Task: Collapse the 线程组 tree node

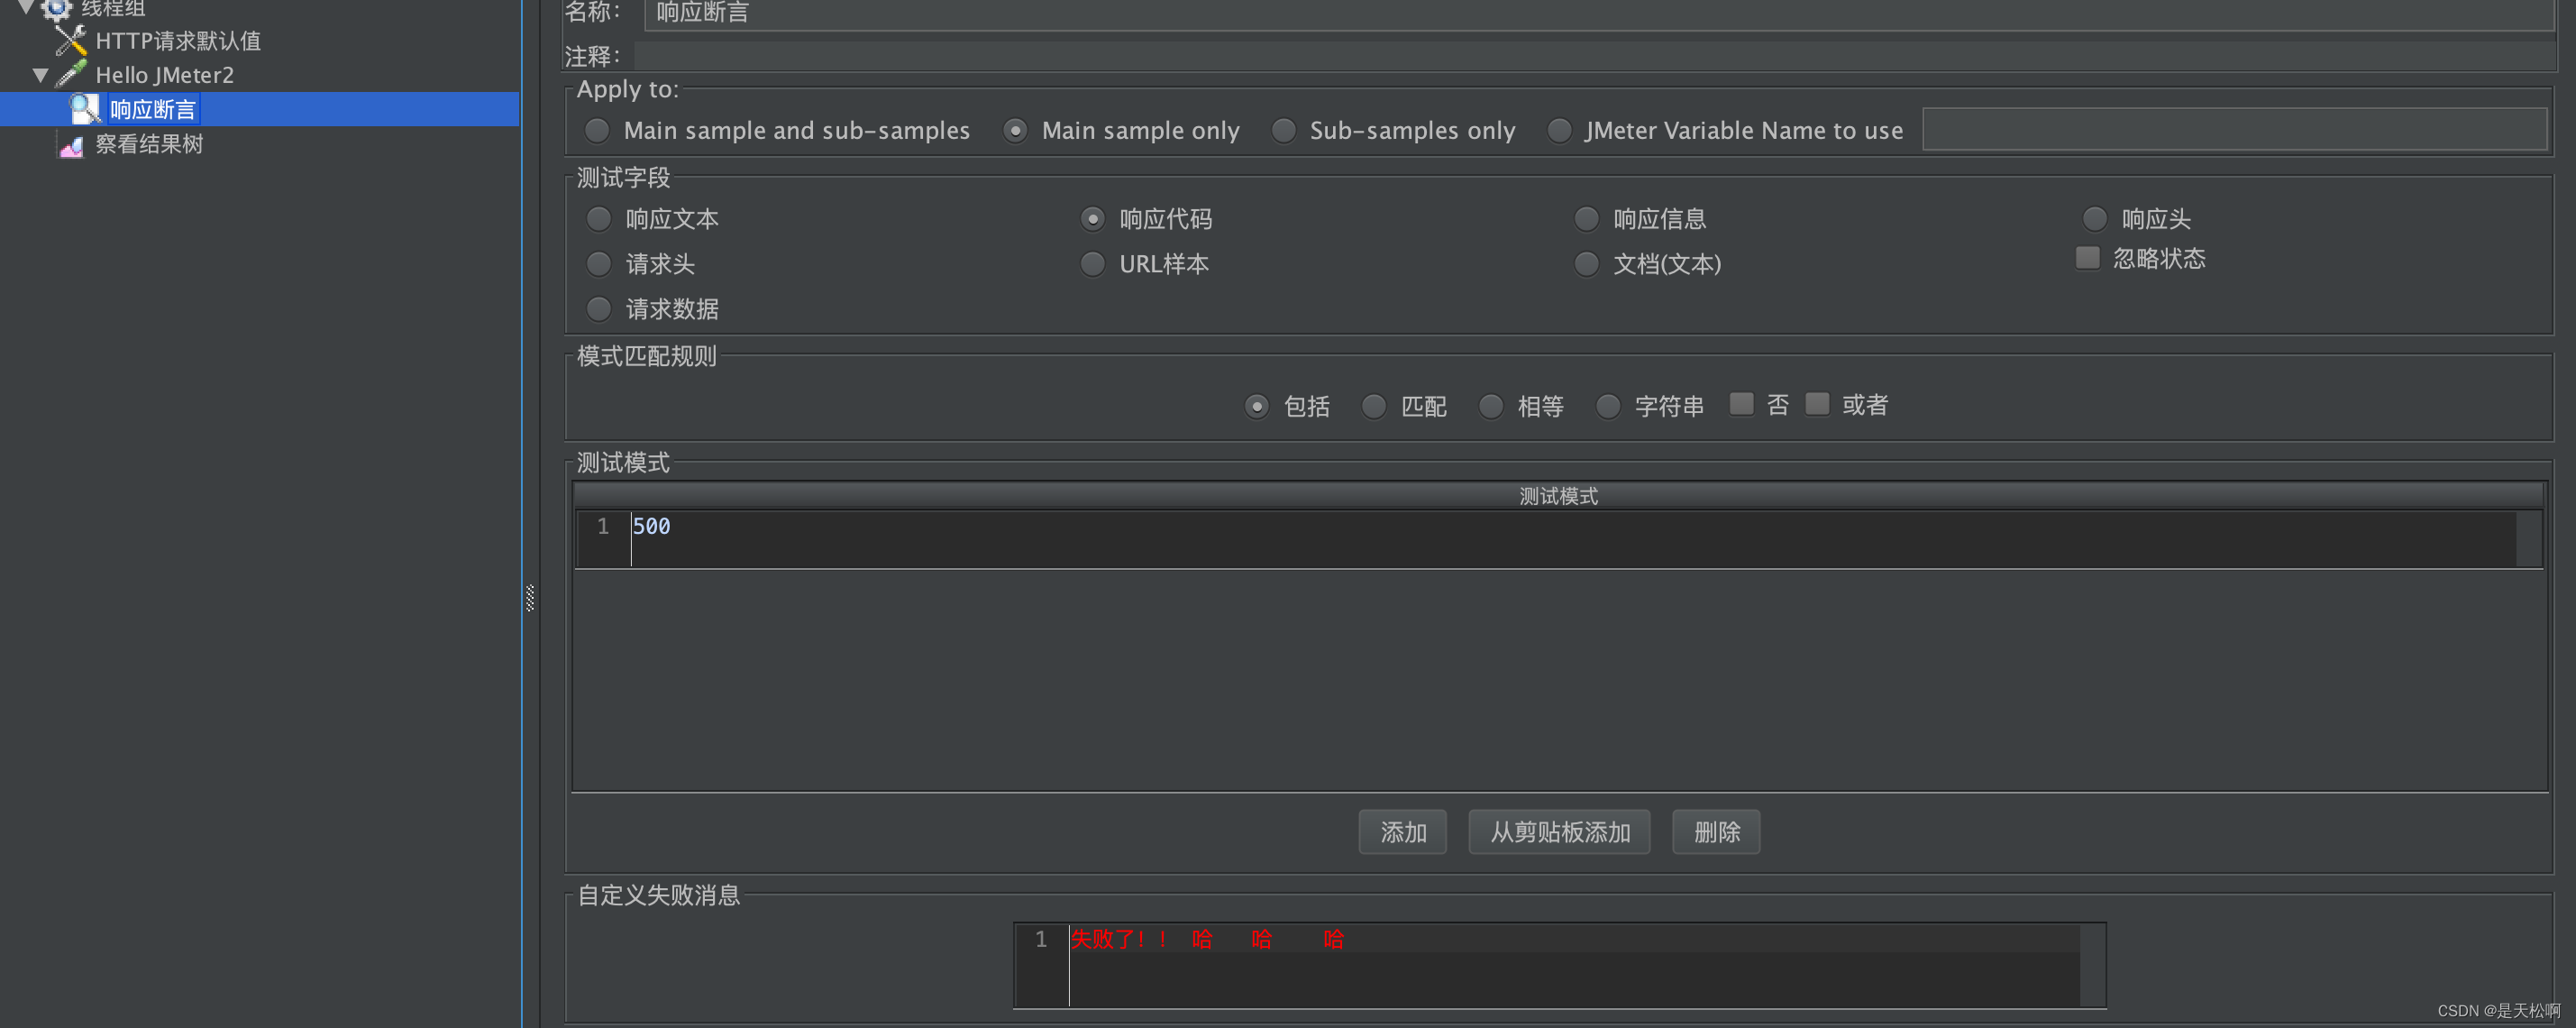Action: coord(26,8)
